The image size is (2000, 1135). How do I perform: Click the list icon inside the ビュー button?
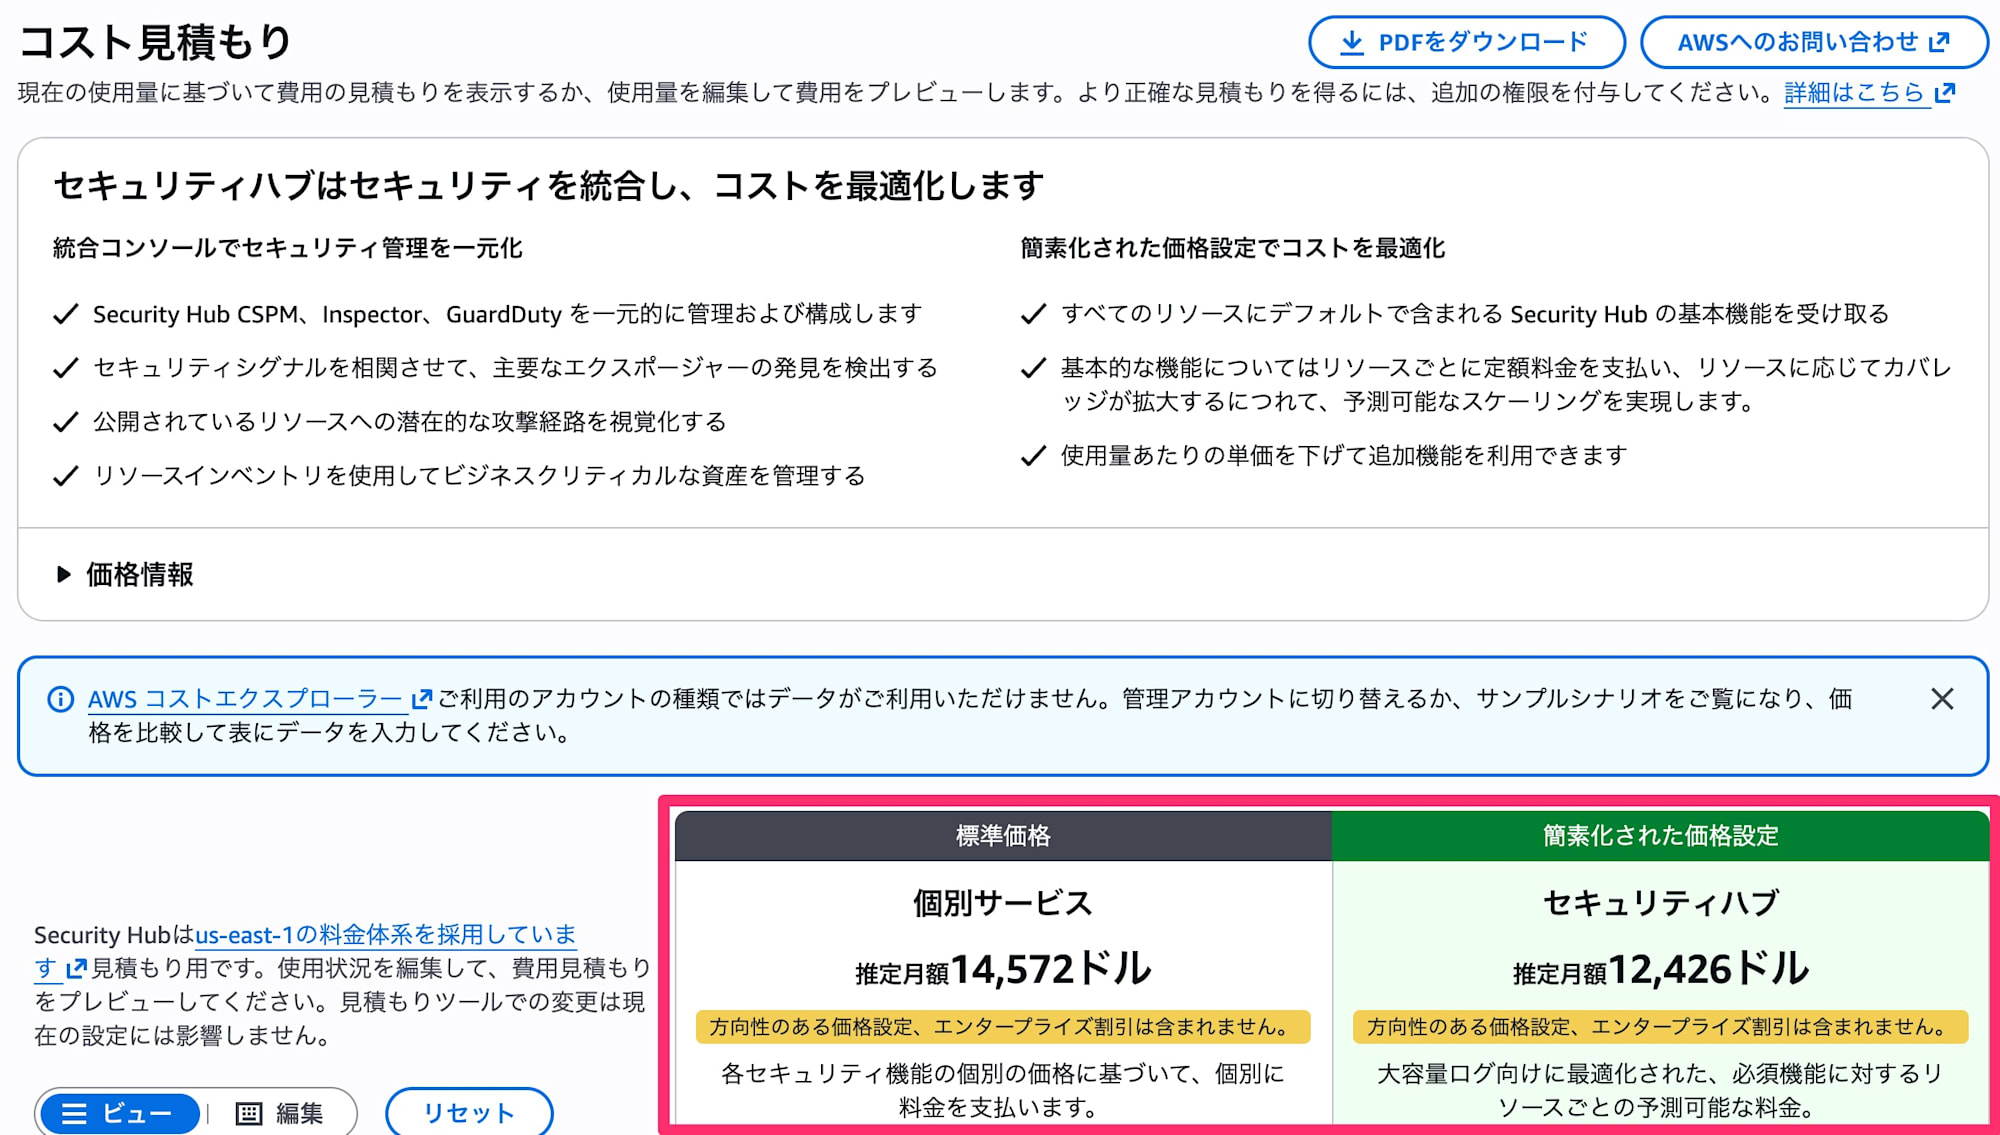[x=73, y=1112]
